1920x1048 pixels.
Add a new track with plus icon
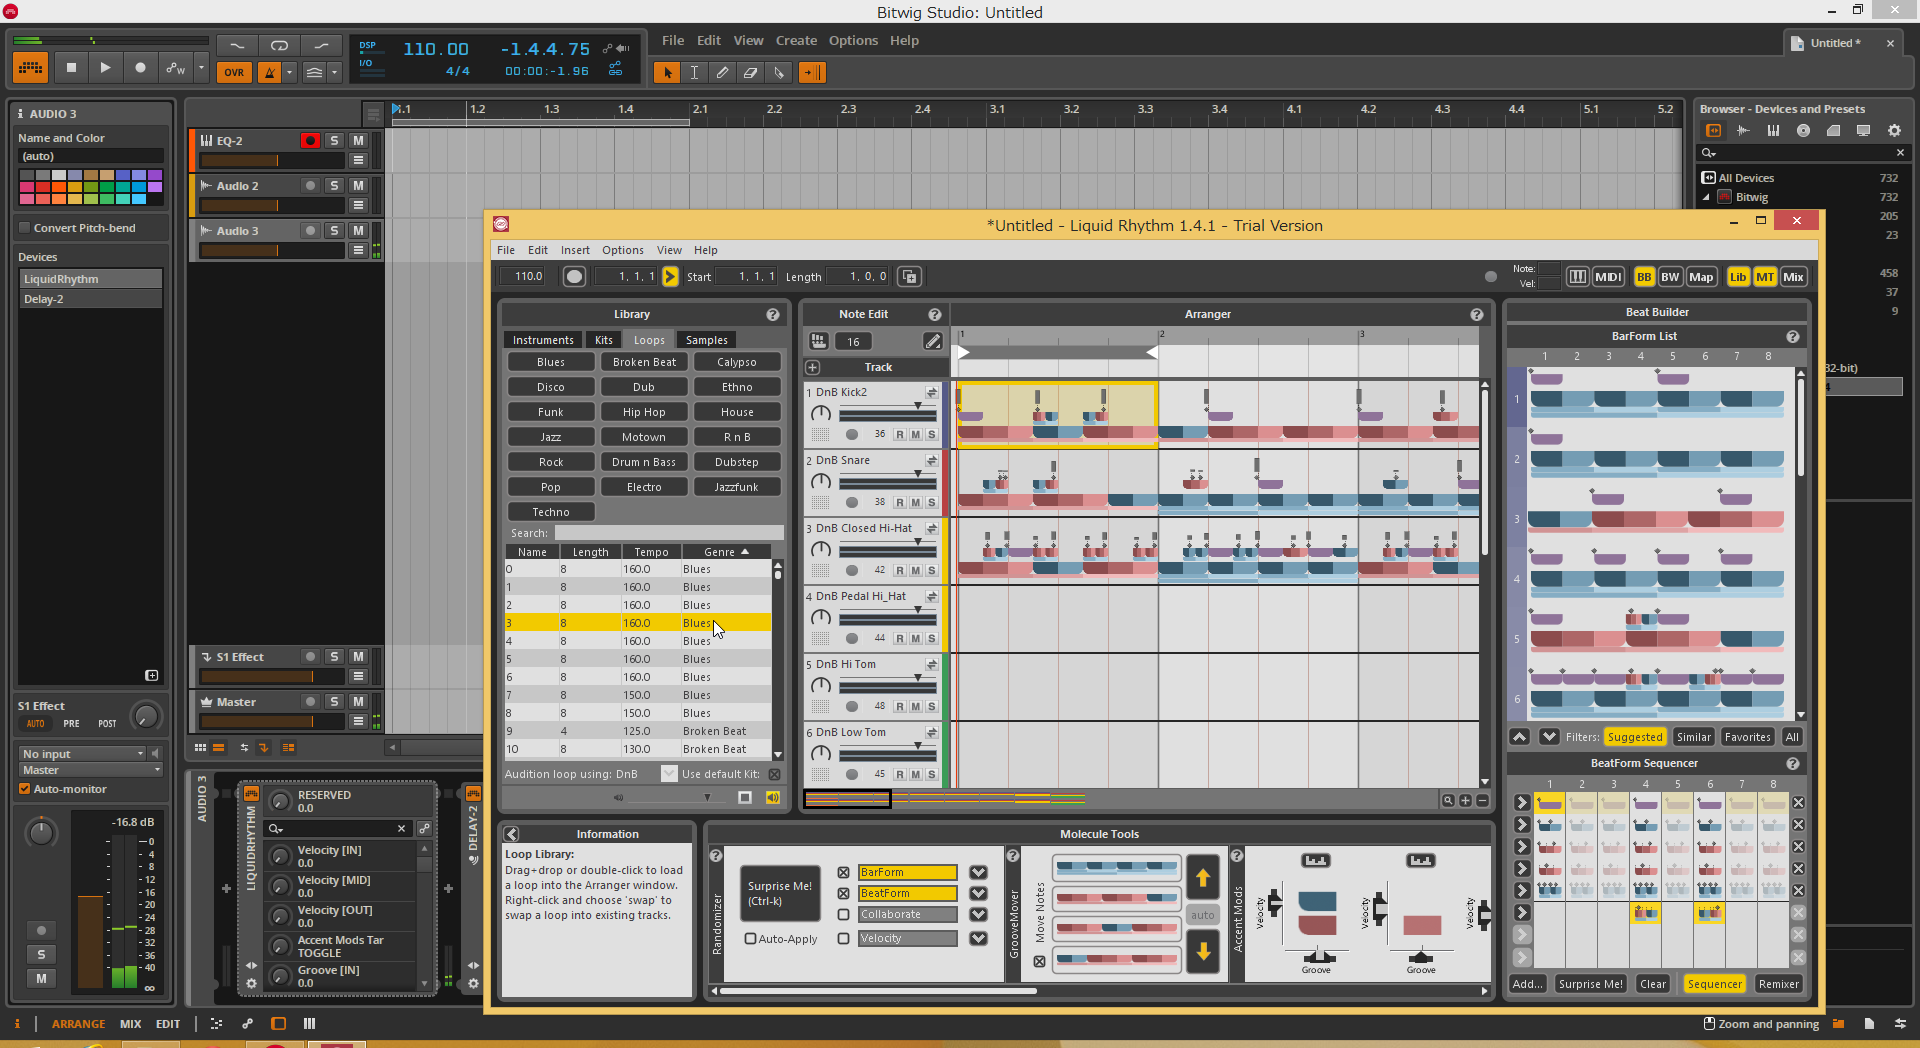point(813,368)
